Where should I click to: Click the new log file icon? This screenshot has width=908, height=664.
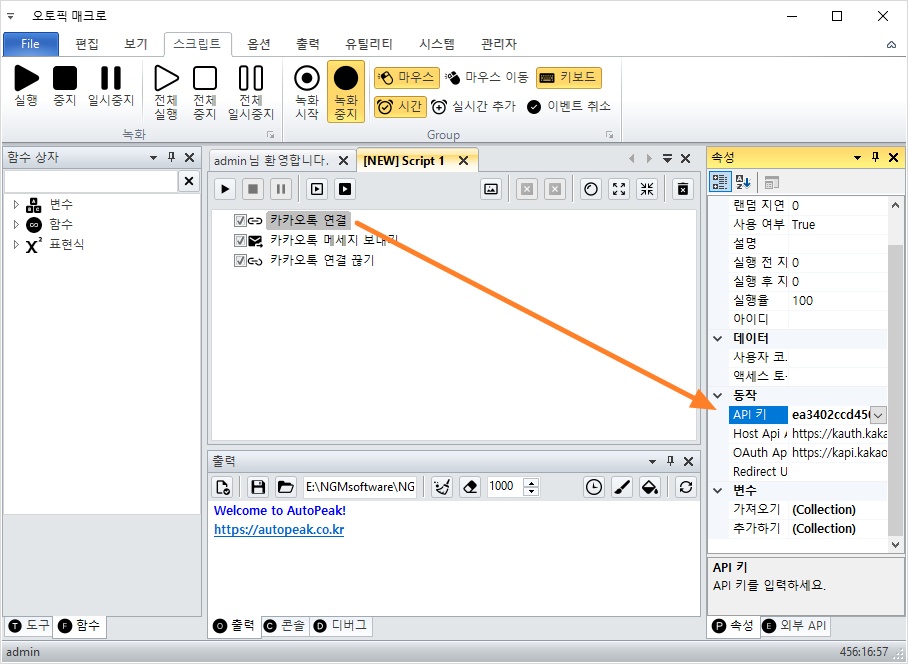point(223,487)
